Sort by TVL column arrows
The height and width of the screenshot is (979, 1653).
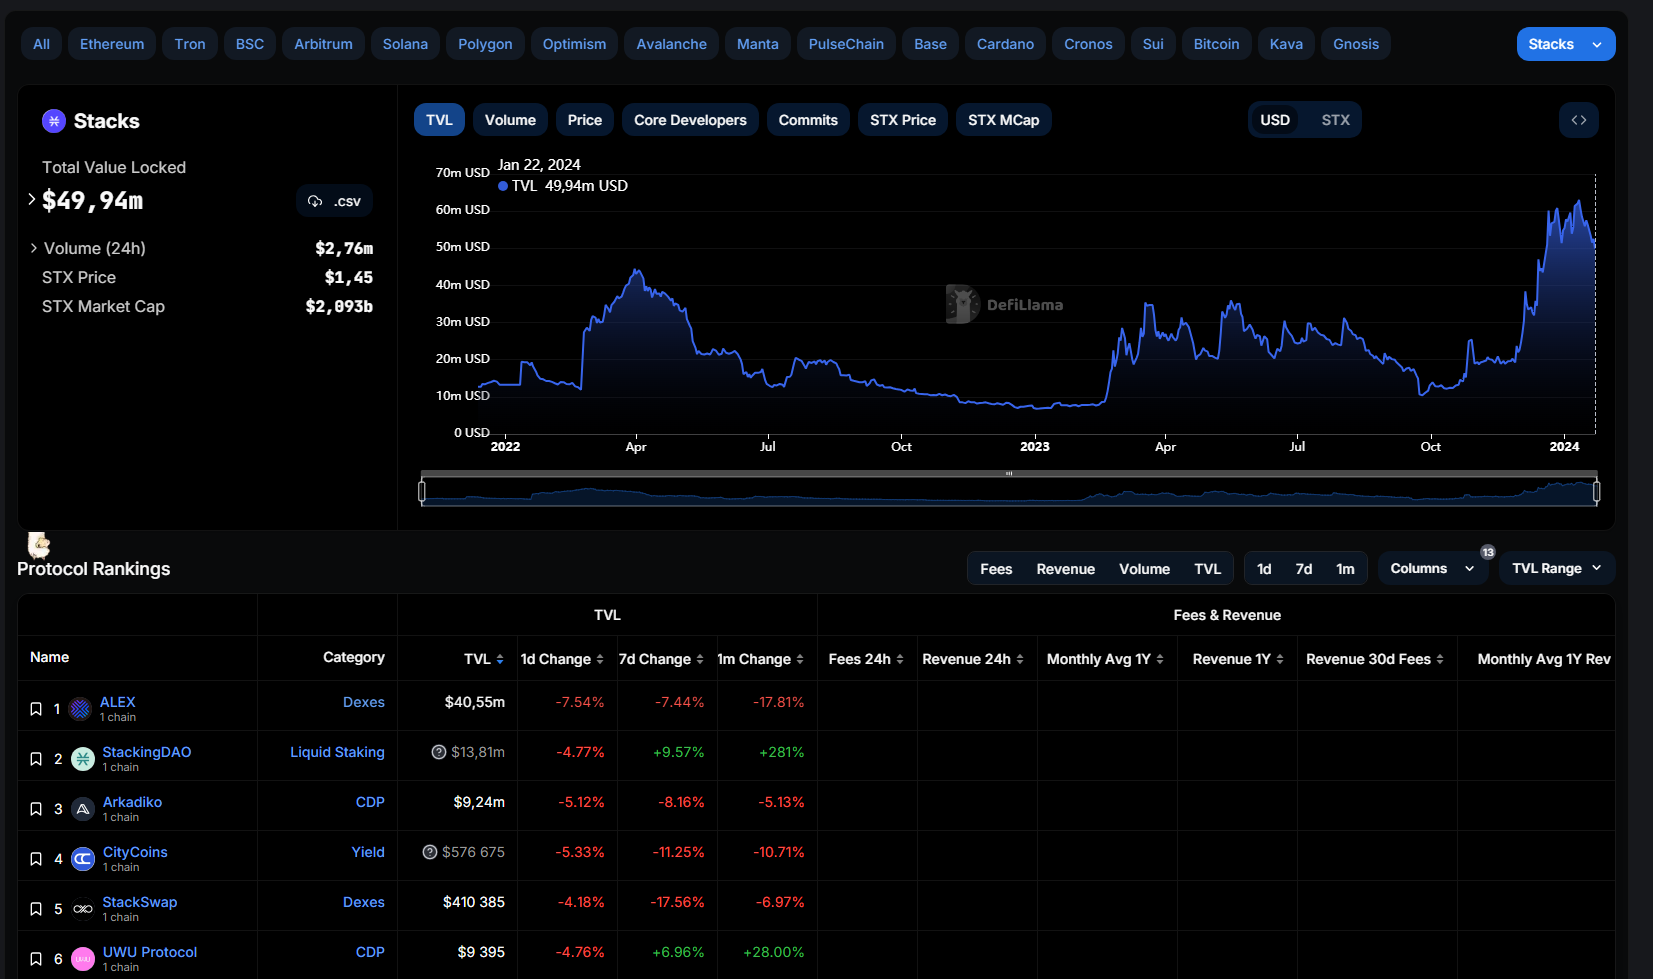point(500,659)
